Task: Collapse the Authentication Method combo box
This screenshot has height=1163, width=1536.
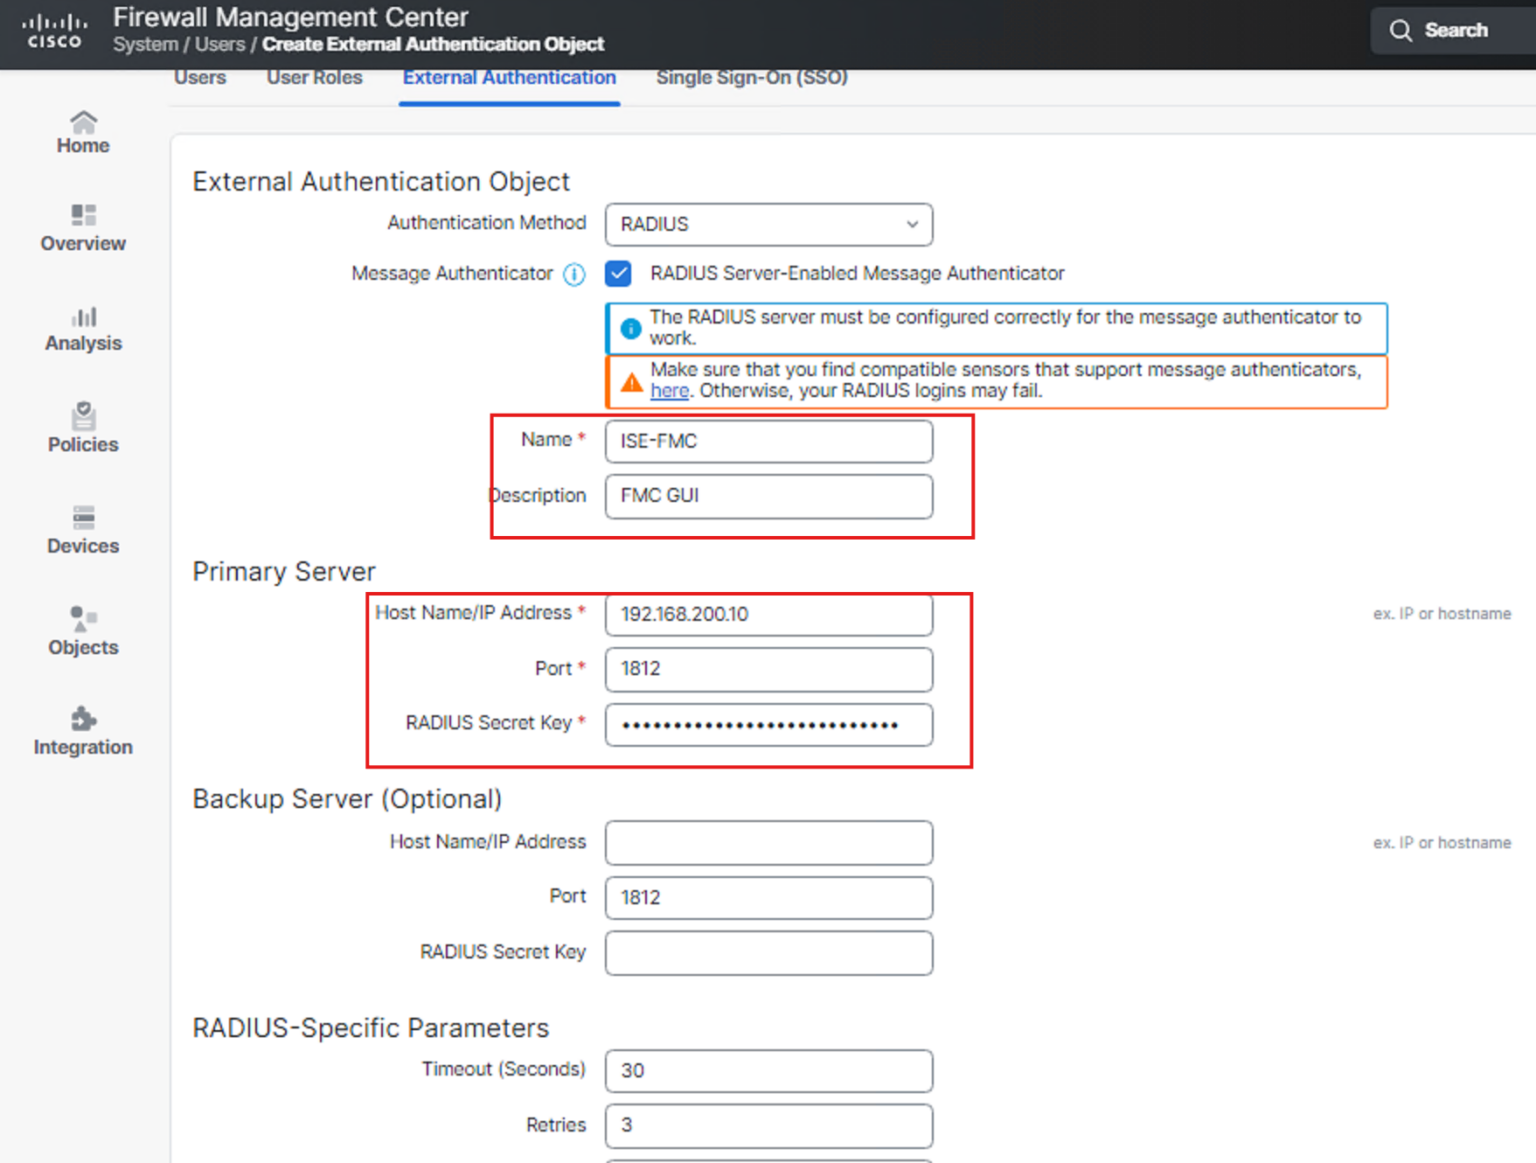Action: pos(909,224)
